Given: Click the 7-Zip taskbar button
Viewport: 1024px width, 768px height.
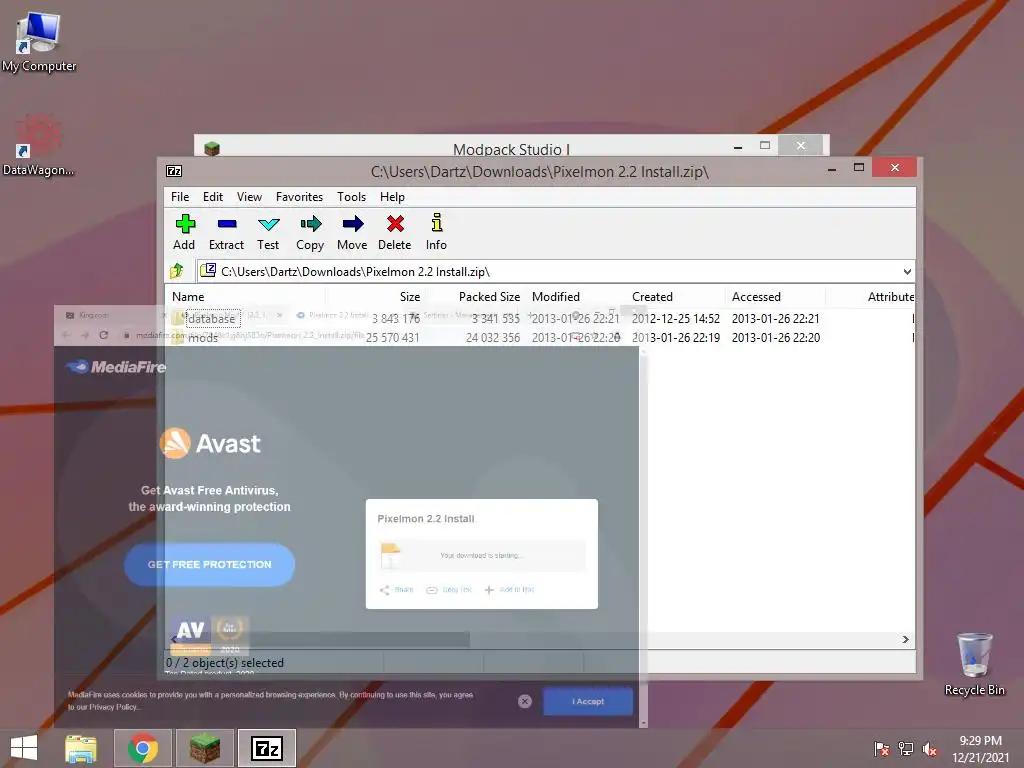Looking at the screenshot, I should coord(266,748).
